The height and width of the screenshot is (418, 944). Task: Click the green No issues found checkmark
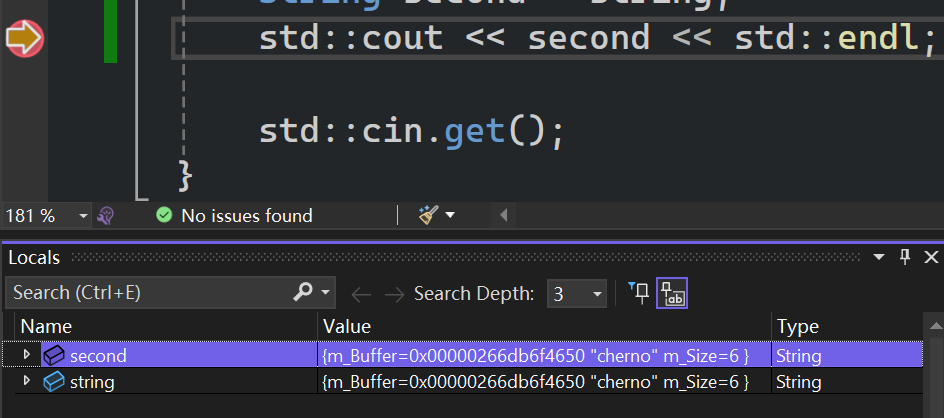[x=163, y=215]
